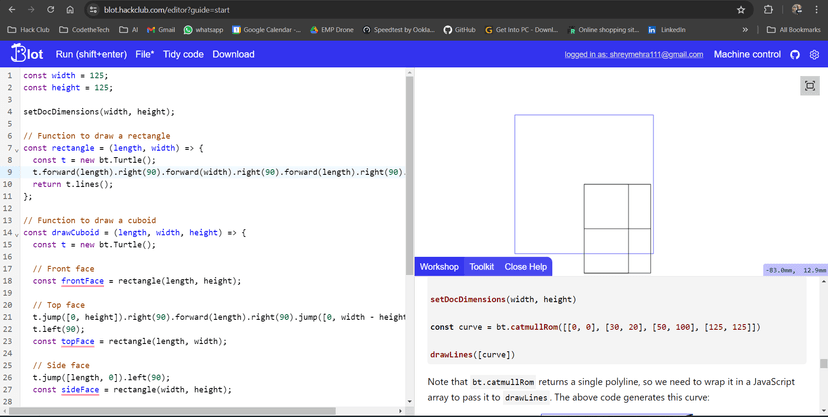Collapse the rectangle function at line 7
Screen dimensions: 828x417
[17, 149]
